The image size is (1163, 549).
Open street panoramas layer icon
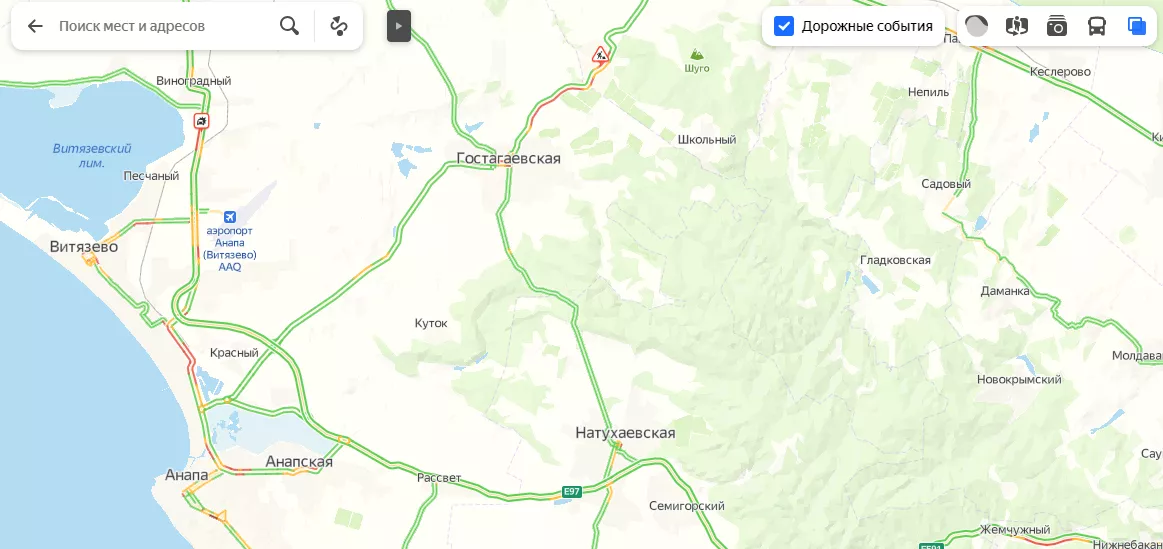[1016, 26]
